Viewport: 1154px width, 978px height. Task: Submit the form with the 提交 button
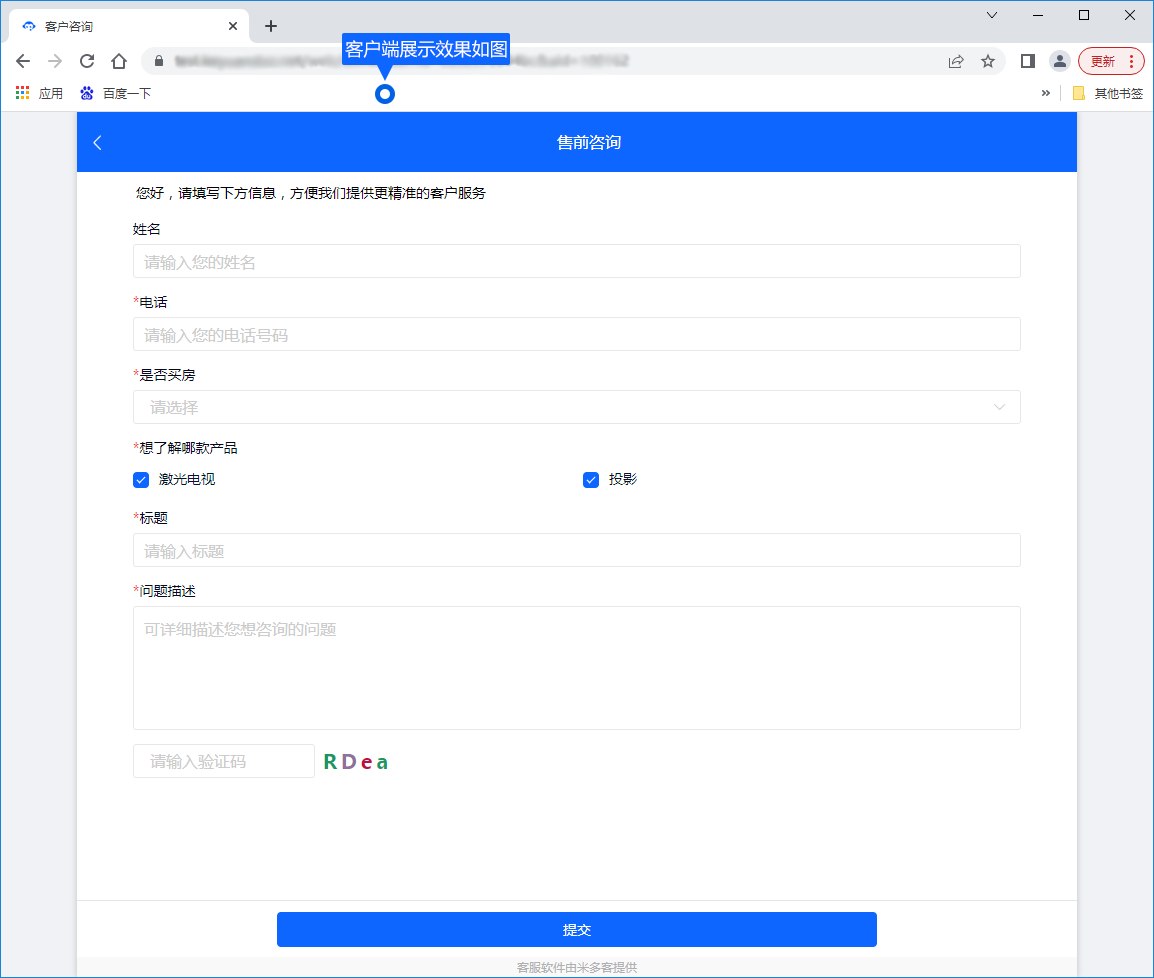[x=576, y=929]
